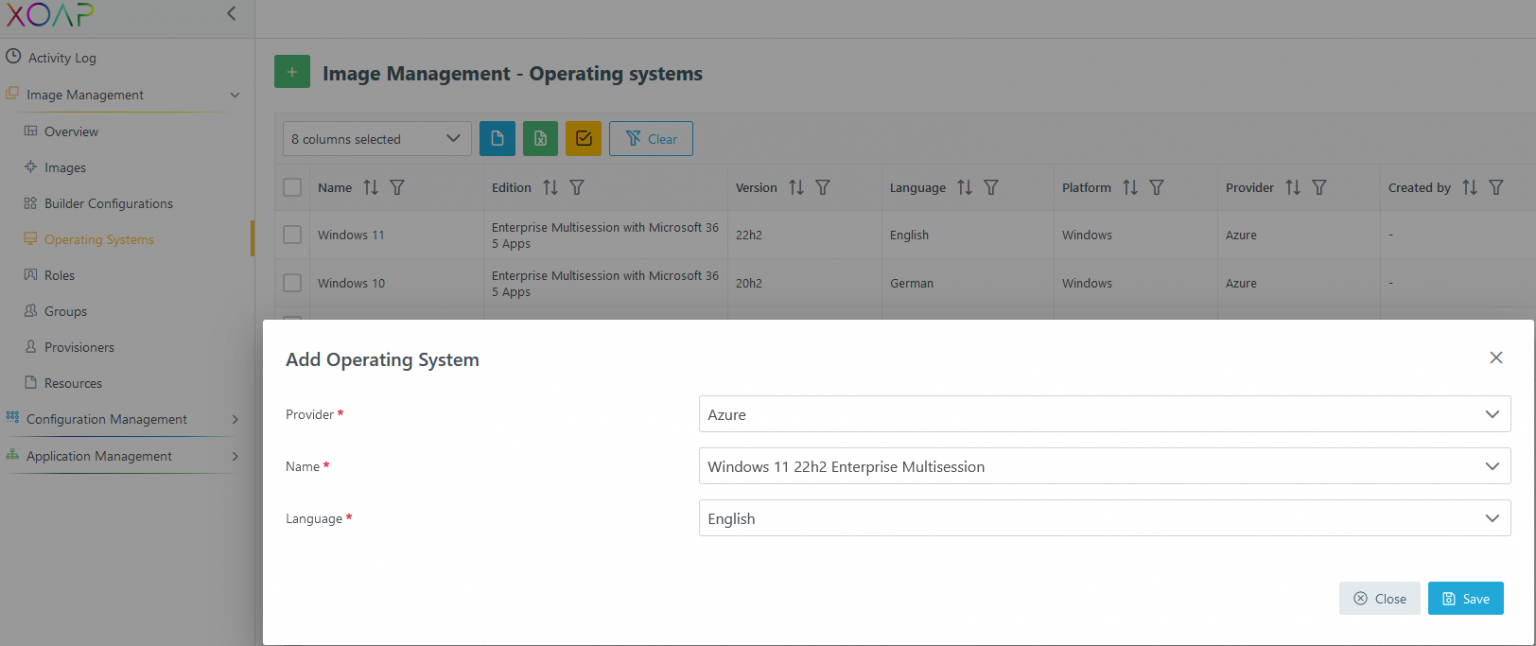Open the Activity Log section

(62, 57)
